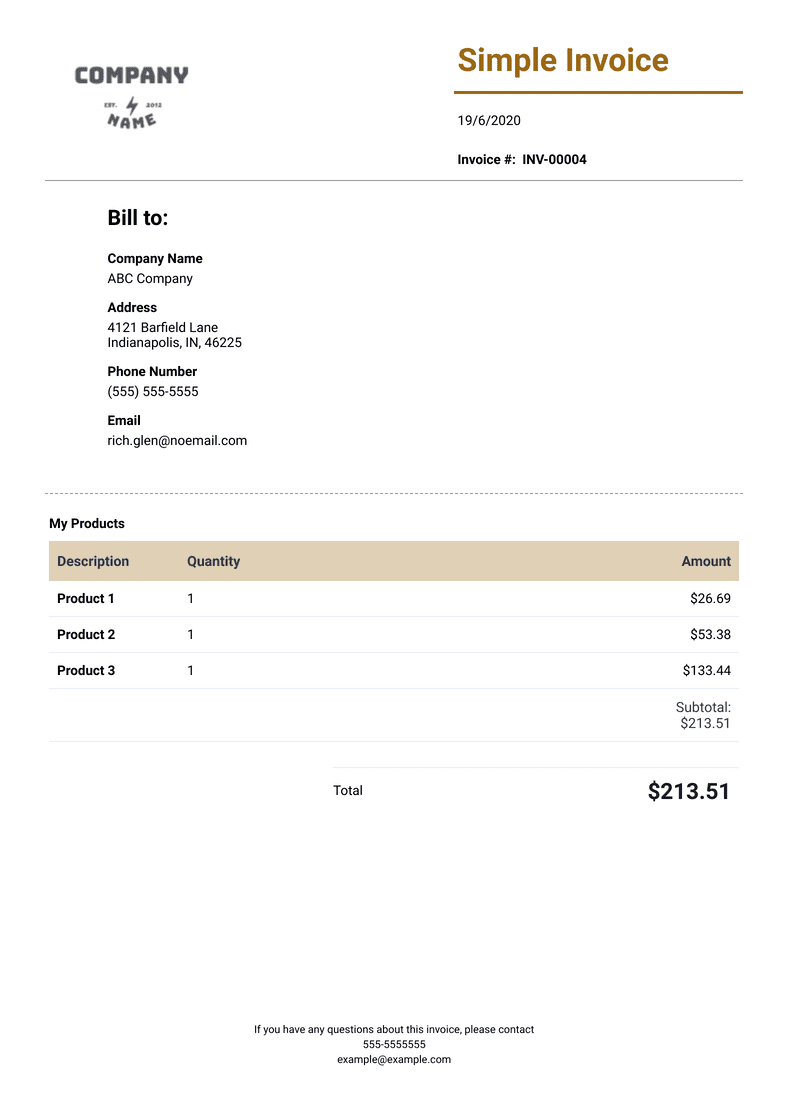
Task: Click the Company Name logo
Action: 131,97
